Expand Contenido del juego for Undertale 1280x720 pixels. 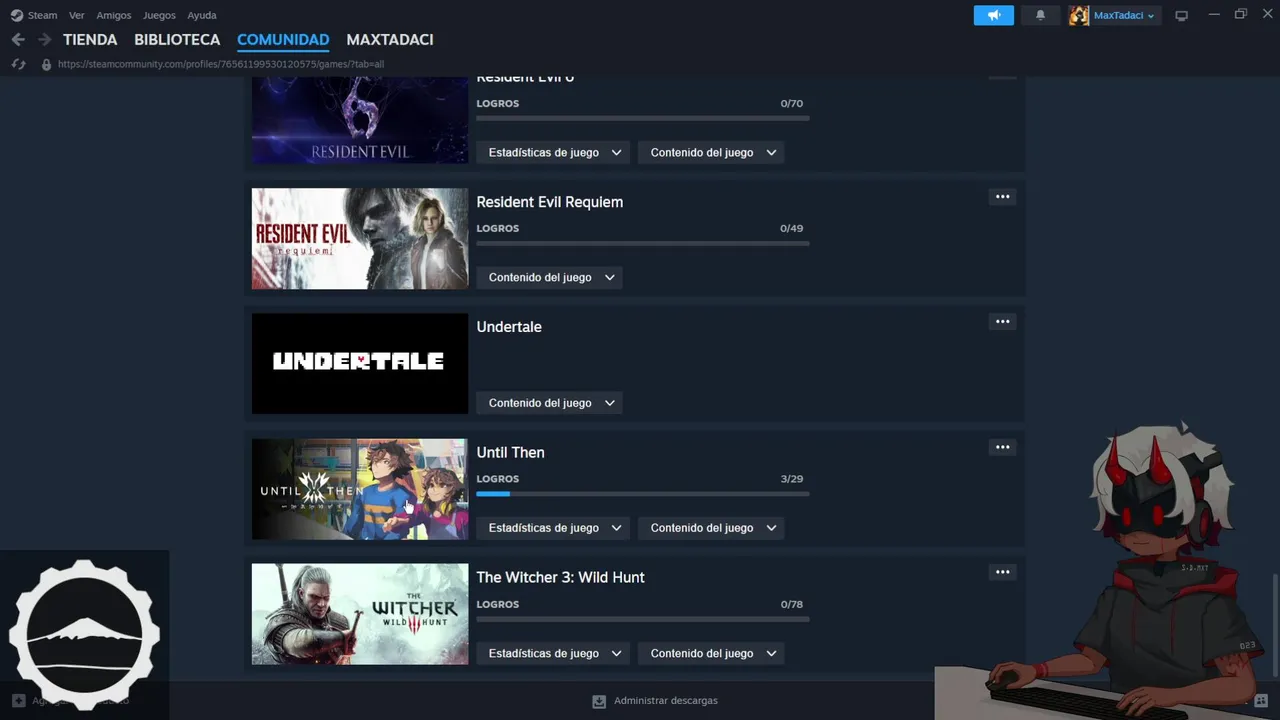(x=549, y=403)
